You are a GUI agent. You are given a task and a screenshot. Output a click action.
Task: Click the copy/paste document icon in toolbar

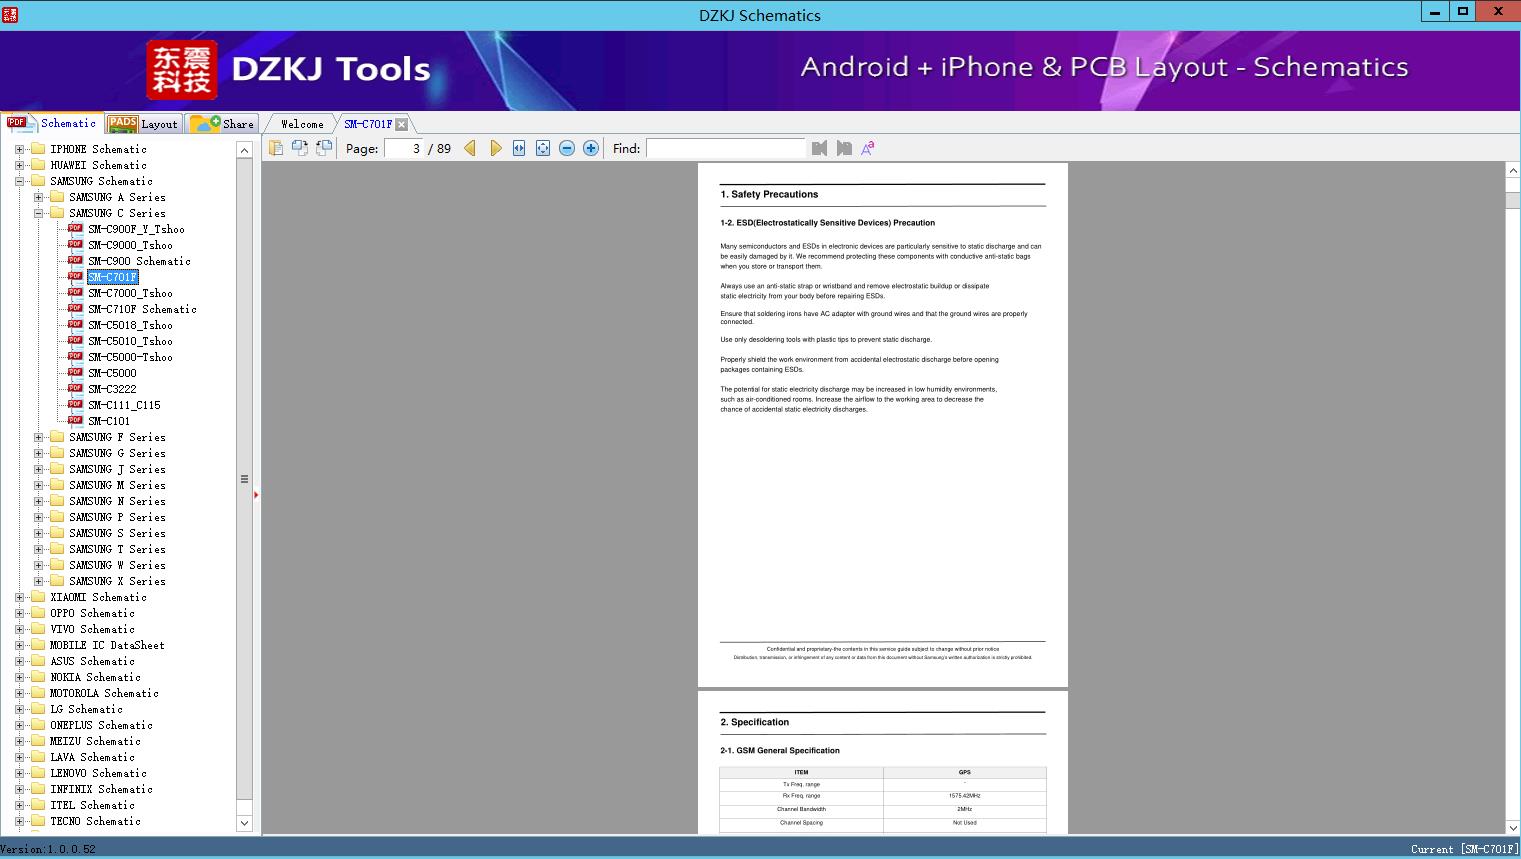tap(275, 148)
